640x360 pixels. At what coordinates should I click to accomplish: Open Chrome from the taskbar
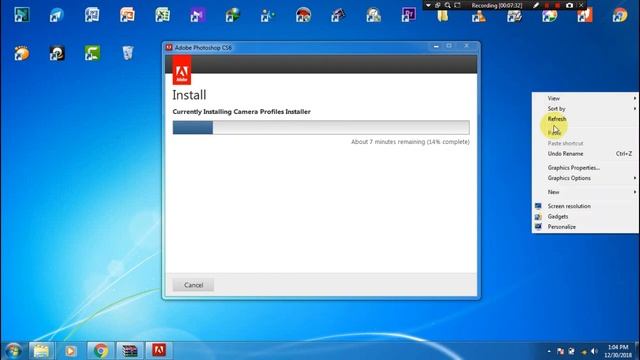(x=101, y=350)
